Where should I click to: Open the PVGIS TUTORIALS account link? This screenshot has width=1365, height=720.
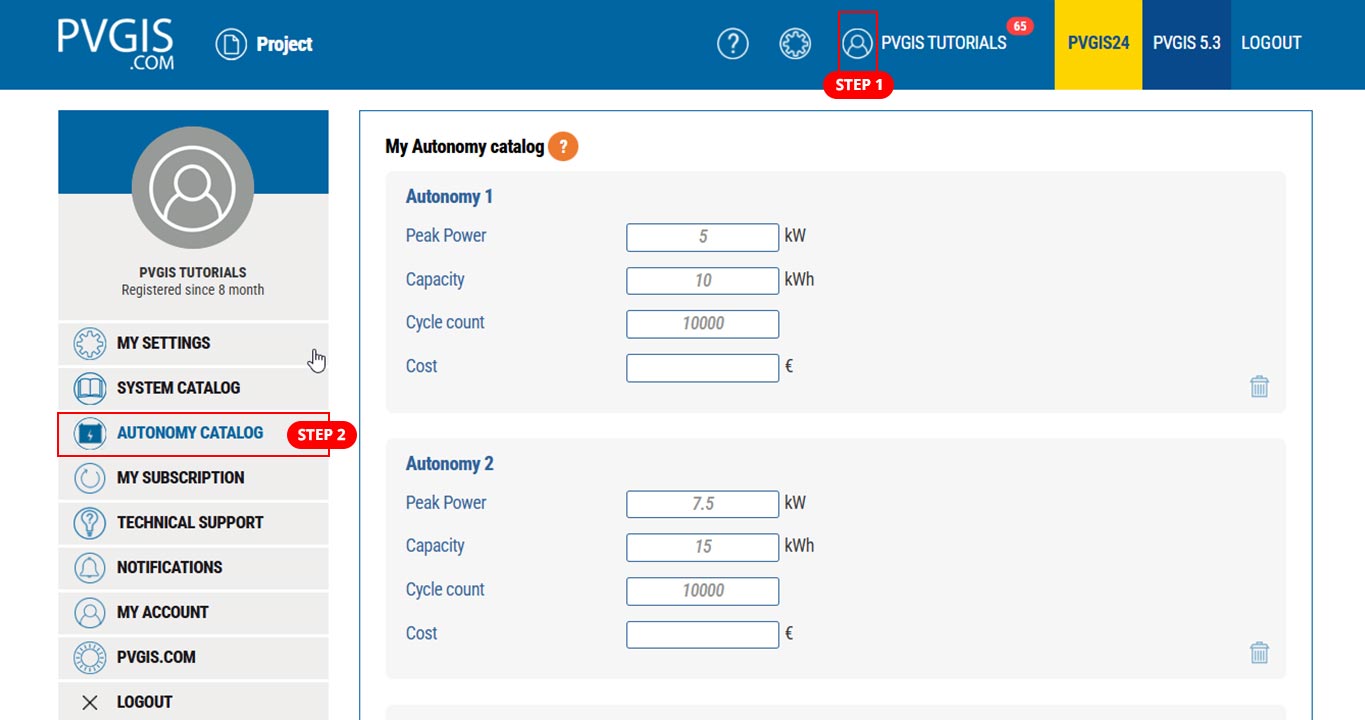click(941, 43)
